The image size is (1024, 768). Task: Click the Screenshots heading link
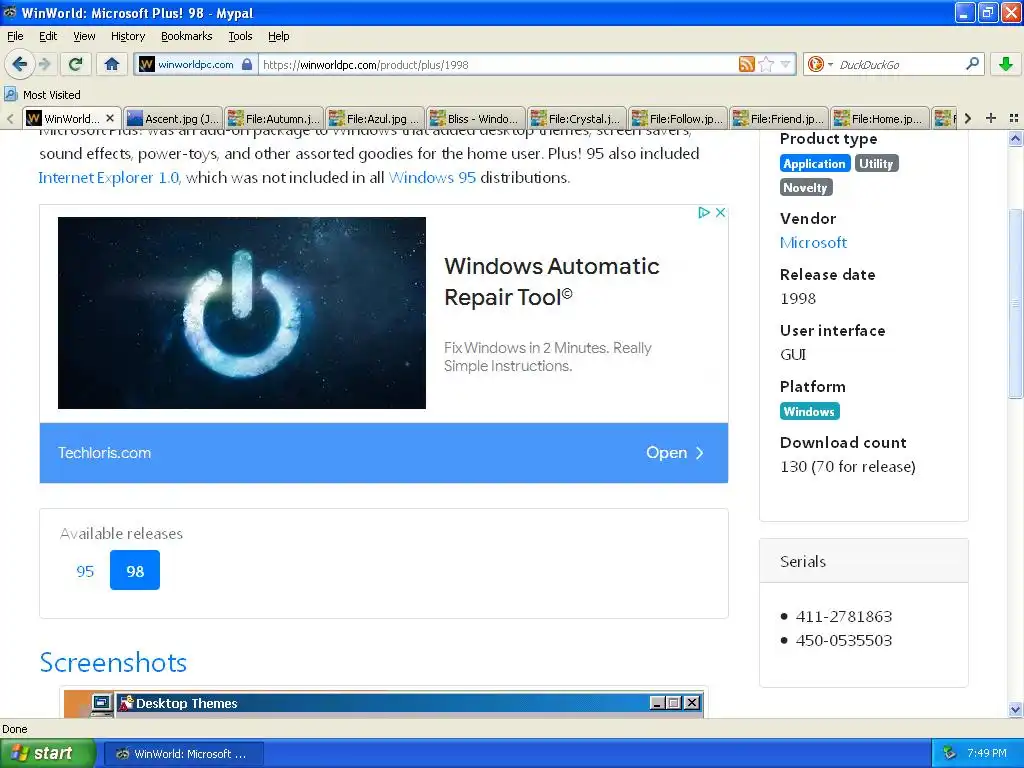coord(113,662)
